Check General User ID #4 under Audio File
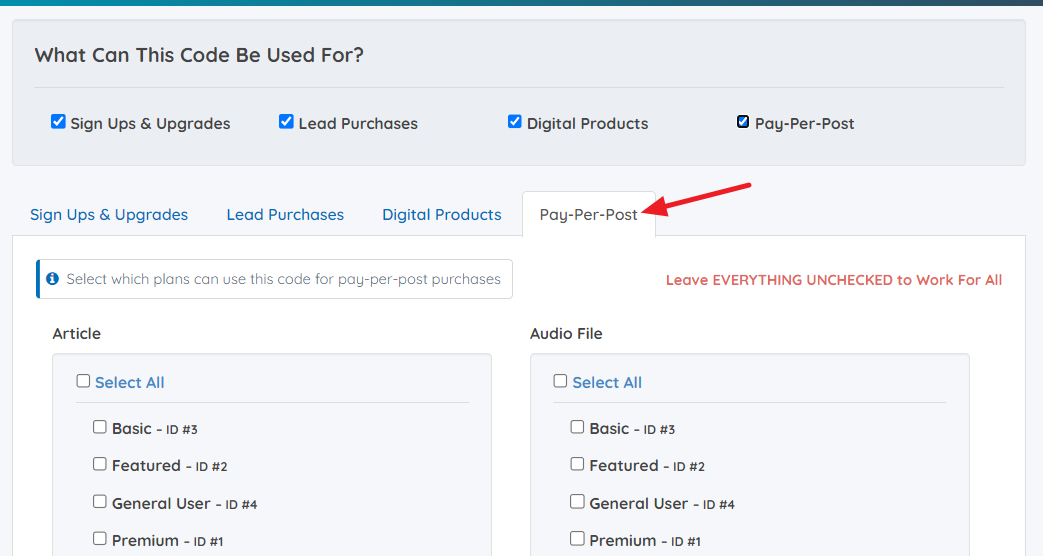The image size is (1043, 556). [577, 501]
